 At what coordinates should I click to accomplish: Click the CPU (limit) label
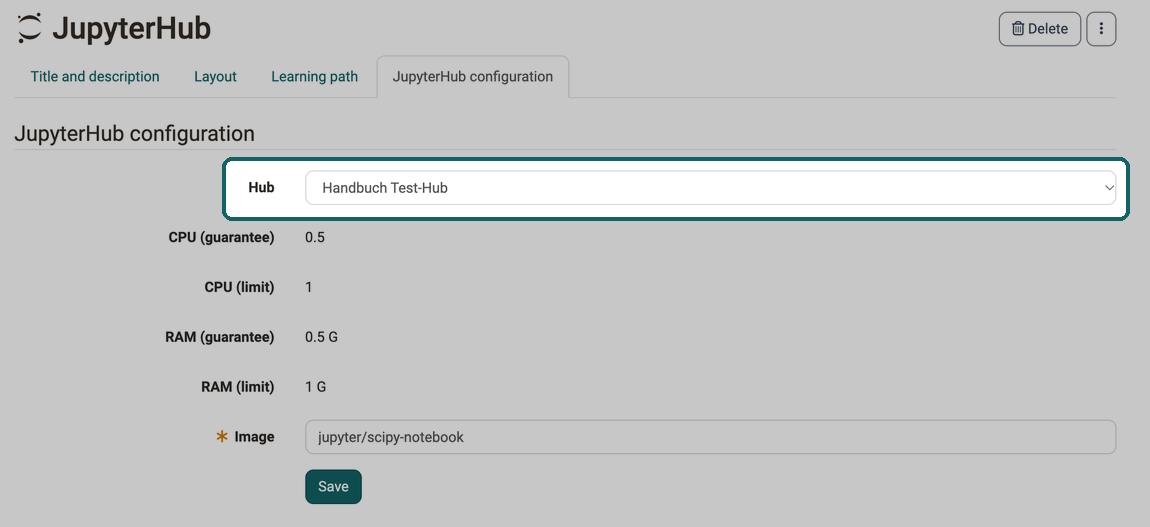pos(239,287)
